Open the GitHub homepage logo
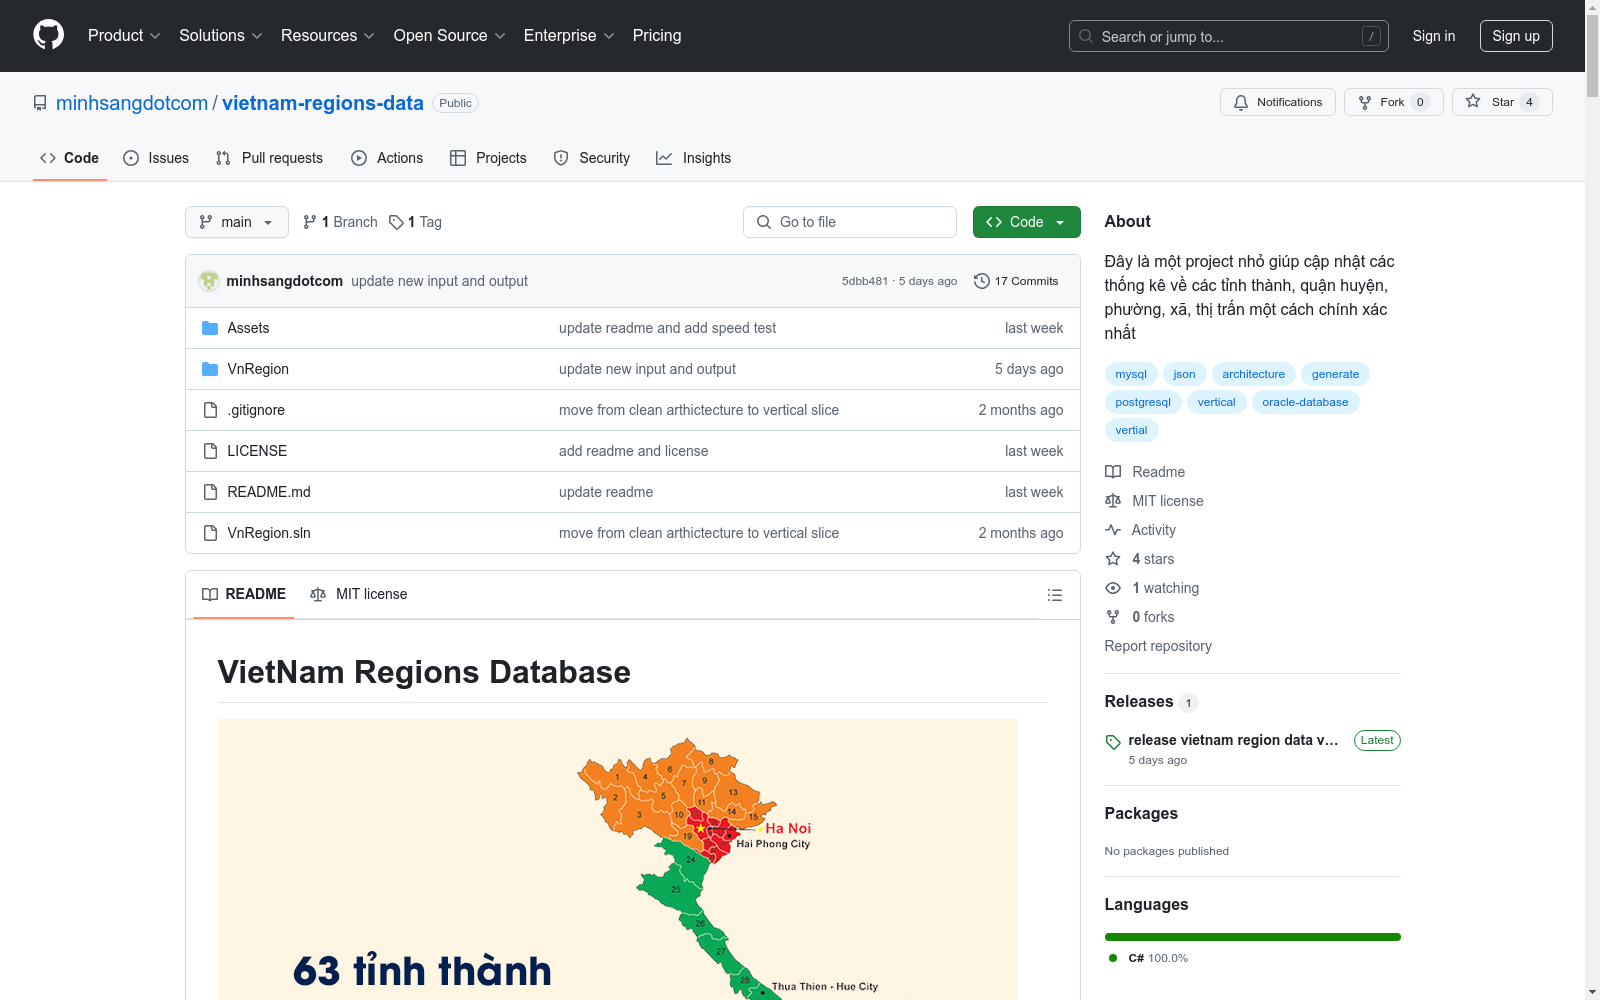 (x=48, y=35)
